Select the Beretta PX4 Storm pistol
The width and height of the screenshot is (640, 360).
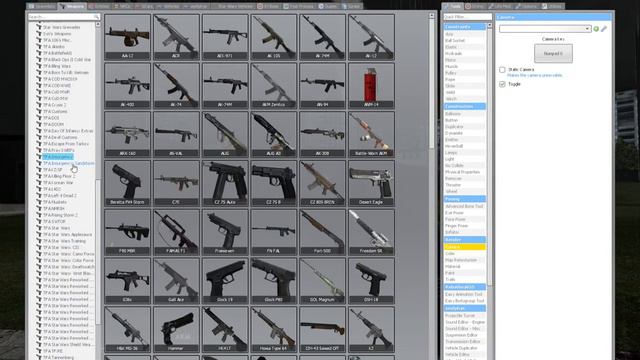pyautogui.click(x=127, y=183)
